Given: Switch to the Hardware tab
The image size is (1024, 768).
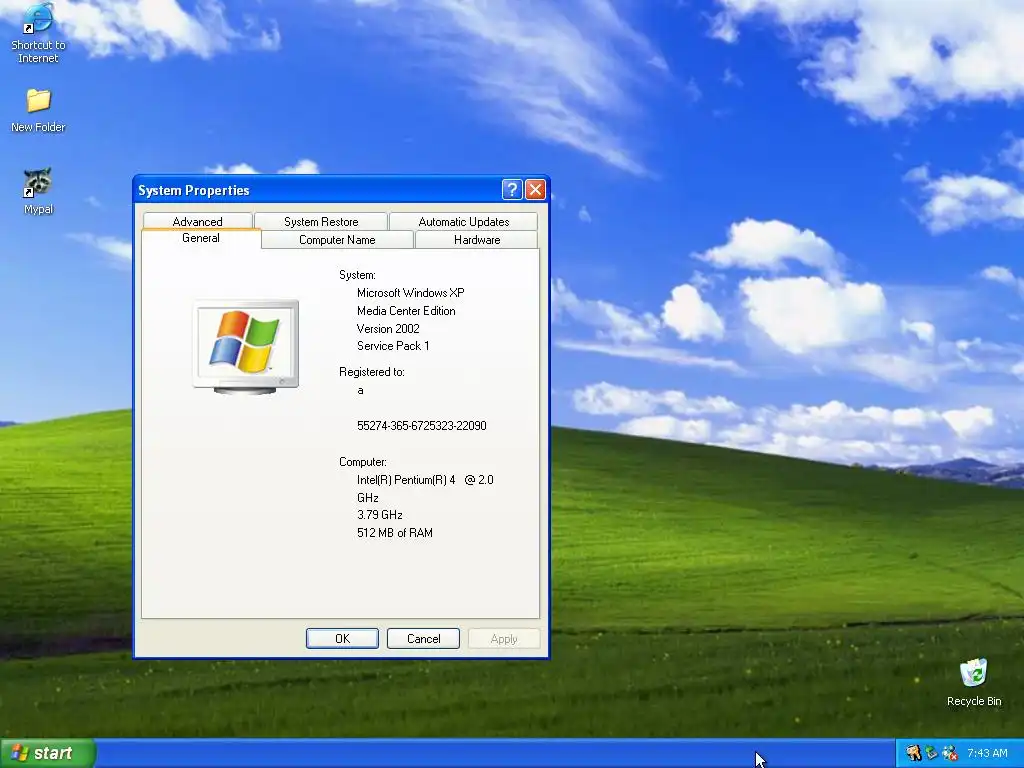Looking at the screenshot, I should coord(477,240).
